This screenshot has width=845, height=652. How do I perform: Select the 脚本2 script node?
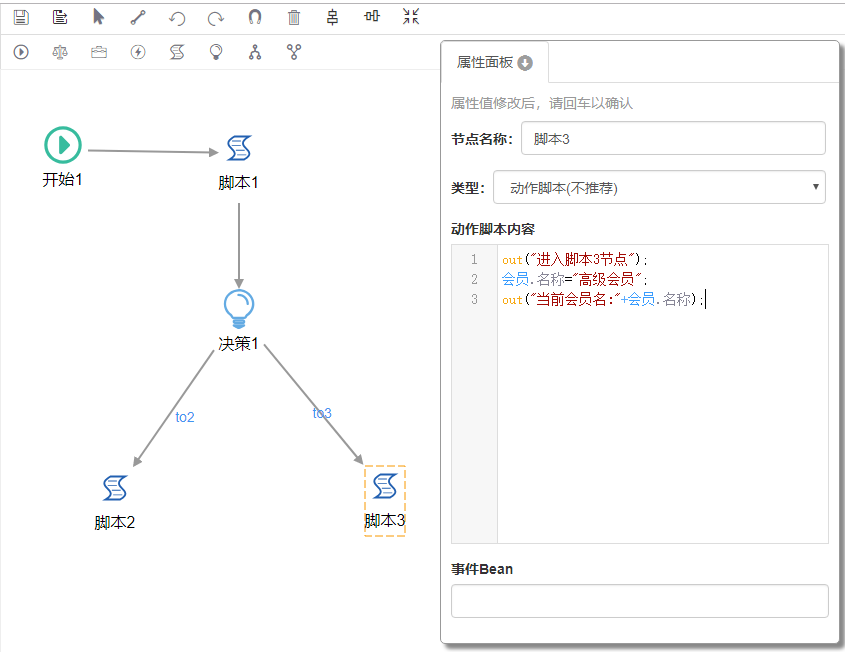[115, 488]
